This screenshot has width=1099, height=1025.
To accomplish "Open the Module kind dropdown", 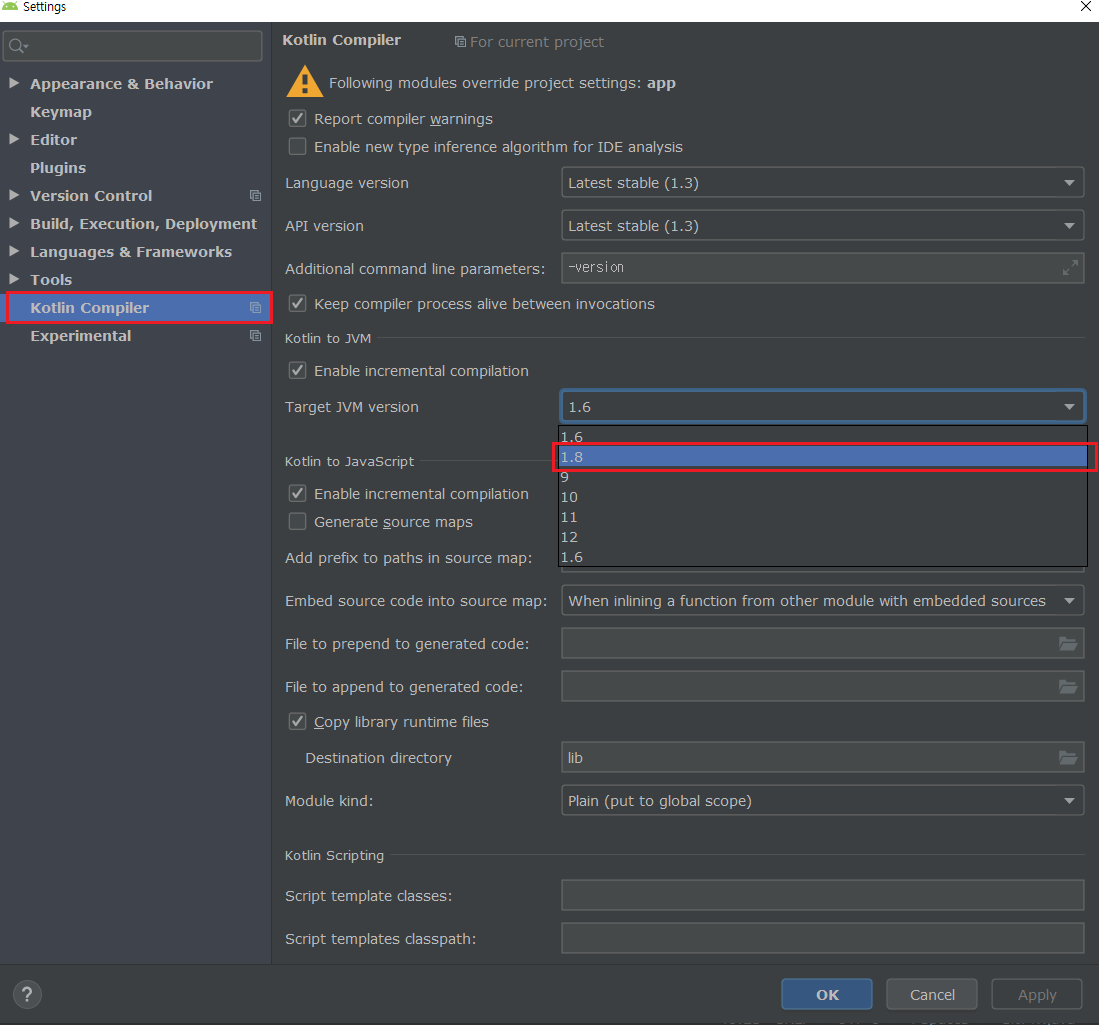I will pyautogui.click(x=822, y=801).
